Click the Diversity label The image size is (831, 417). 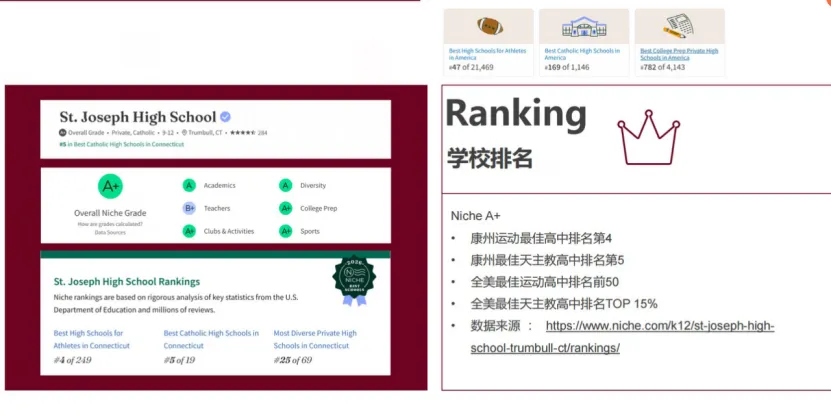[313, 185]
